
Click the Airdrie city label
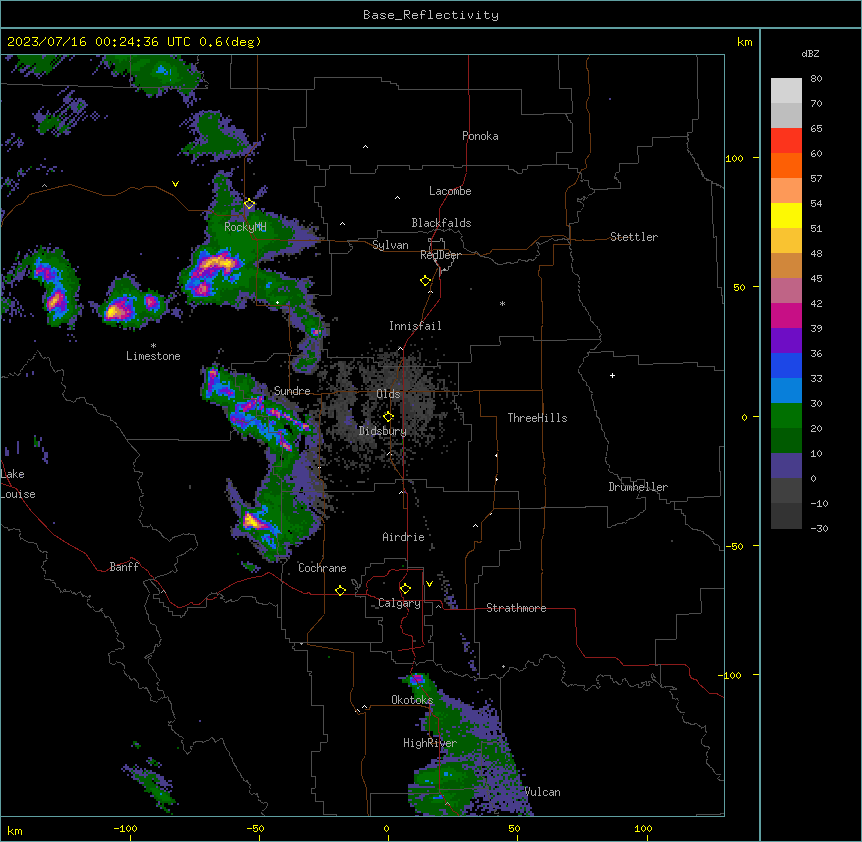pyautogui.click(x=403, y=537)
